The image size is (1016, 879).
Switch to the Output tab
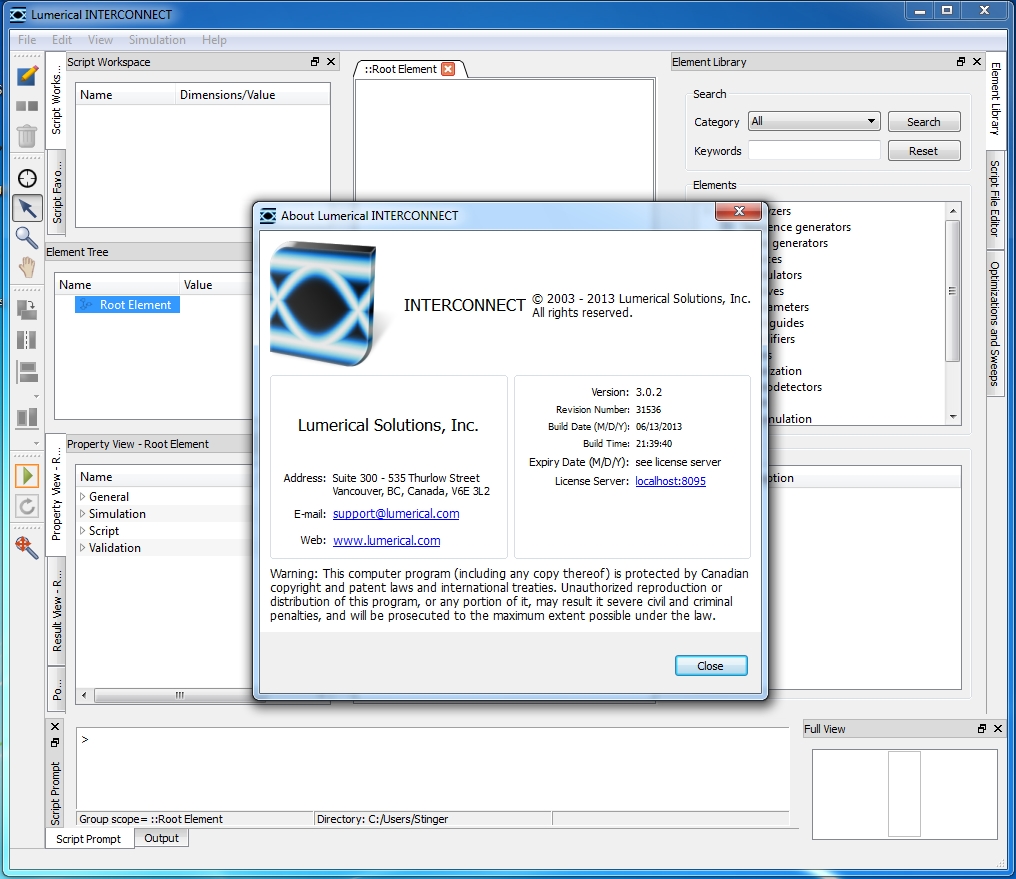click(161, 838)
